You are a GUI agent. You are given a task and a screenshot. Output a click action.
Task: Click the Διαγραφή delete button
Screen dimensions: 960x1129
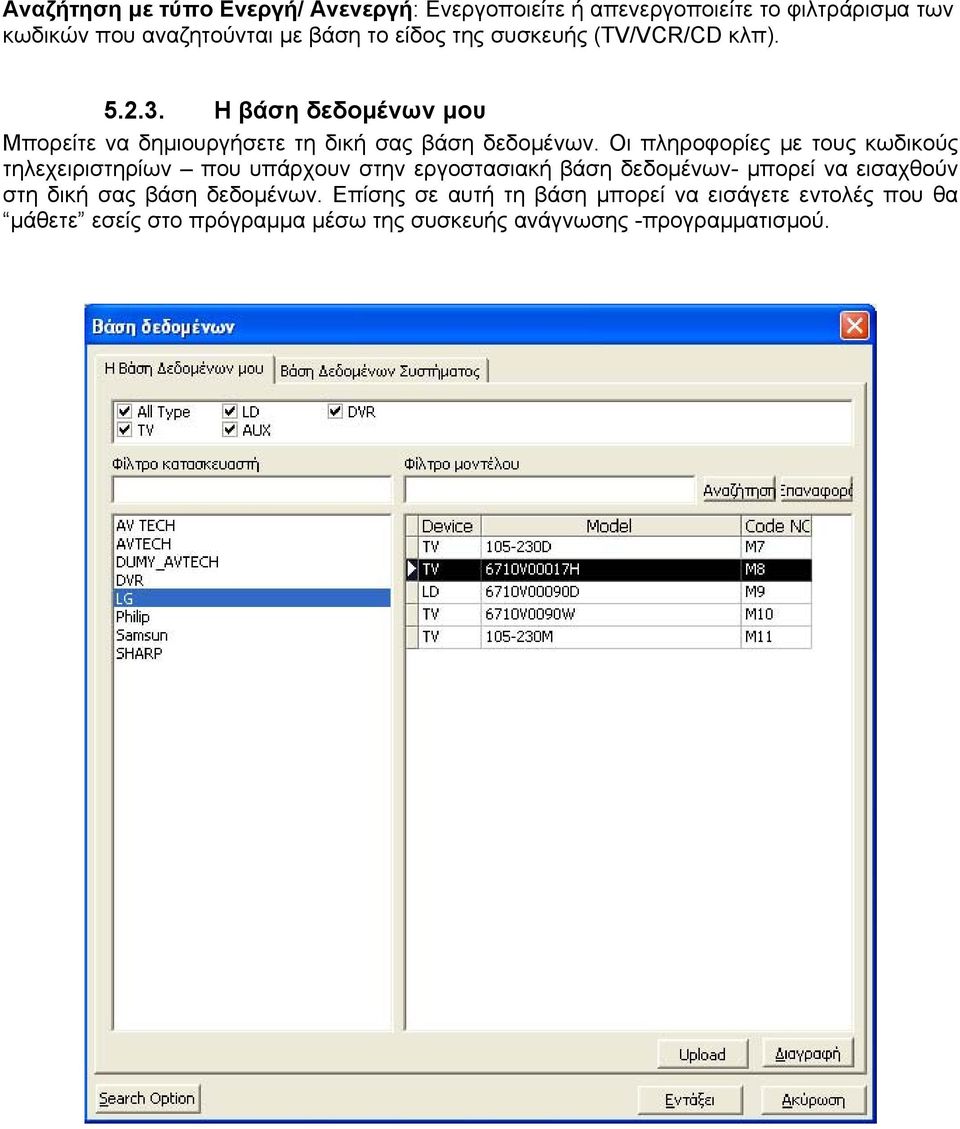click(807, 1053)
